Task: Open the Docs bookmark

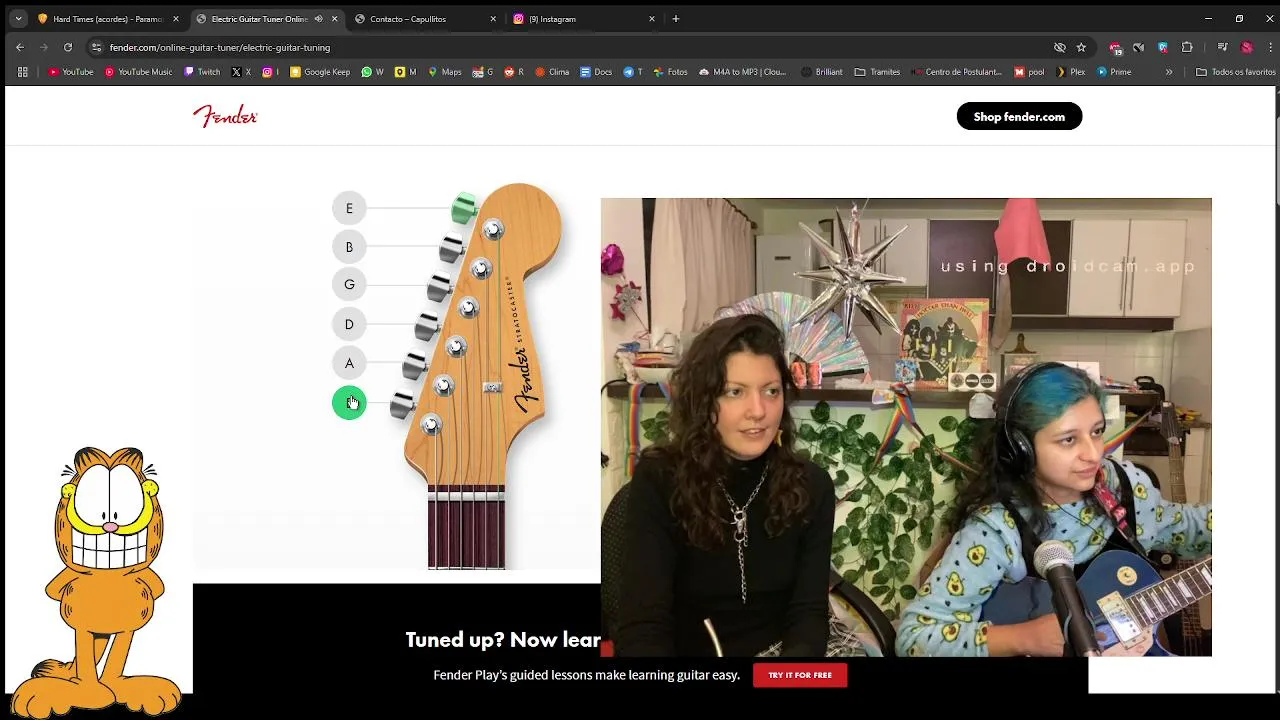Action: coord(596,72)
